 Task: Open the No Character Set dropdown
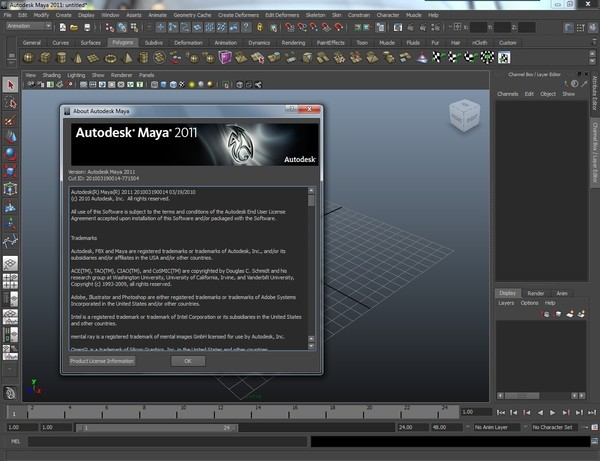coord(555,427)
